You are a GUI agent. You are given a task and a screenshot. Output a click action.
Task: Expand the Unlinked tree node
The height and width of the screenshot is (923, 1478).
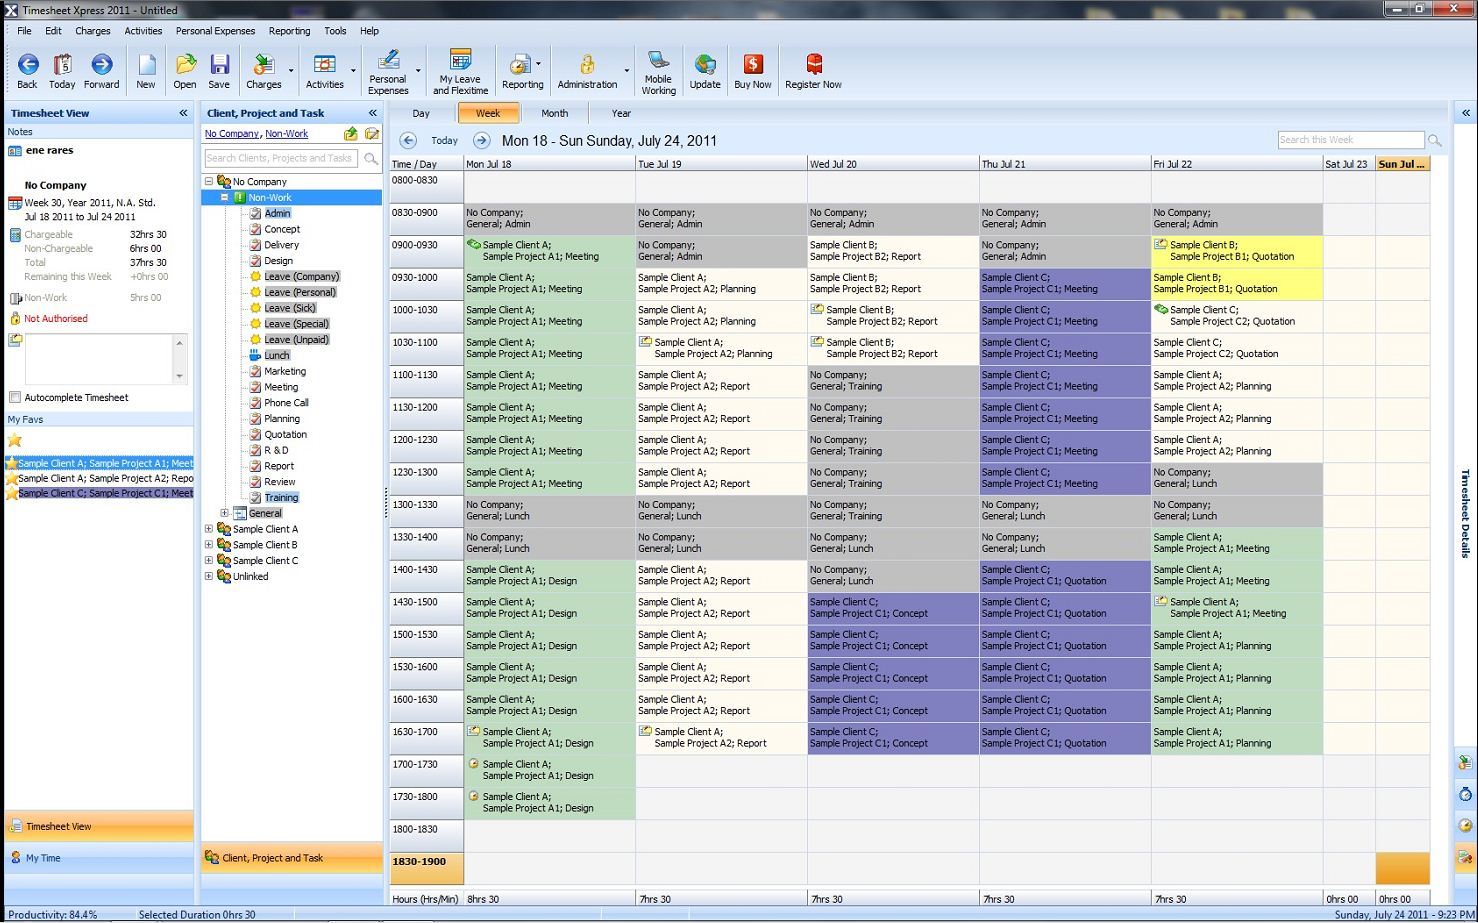pos(209,576)
